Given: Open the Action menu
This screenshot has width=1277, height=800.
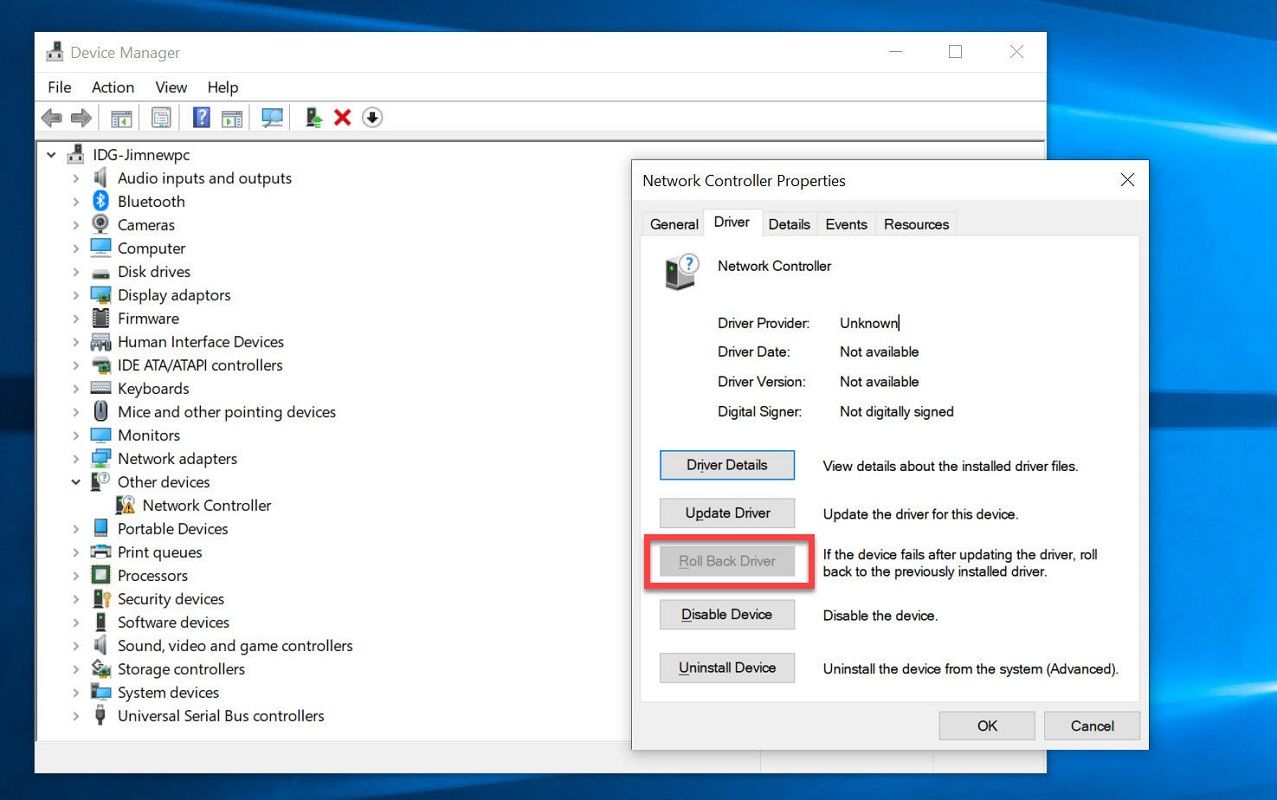Looking at the screenshot, I should point(113,88).
